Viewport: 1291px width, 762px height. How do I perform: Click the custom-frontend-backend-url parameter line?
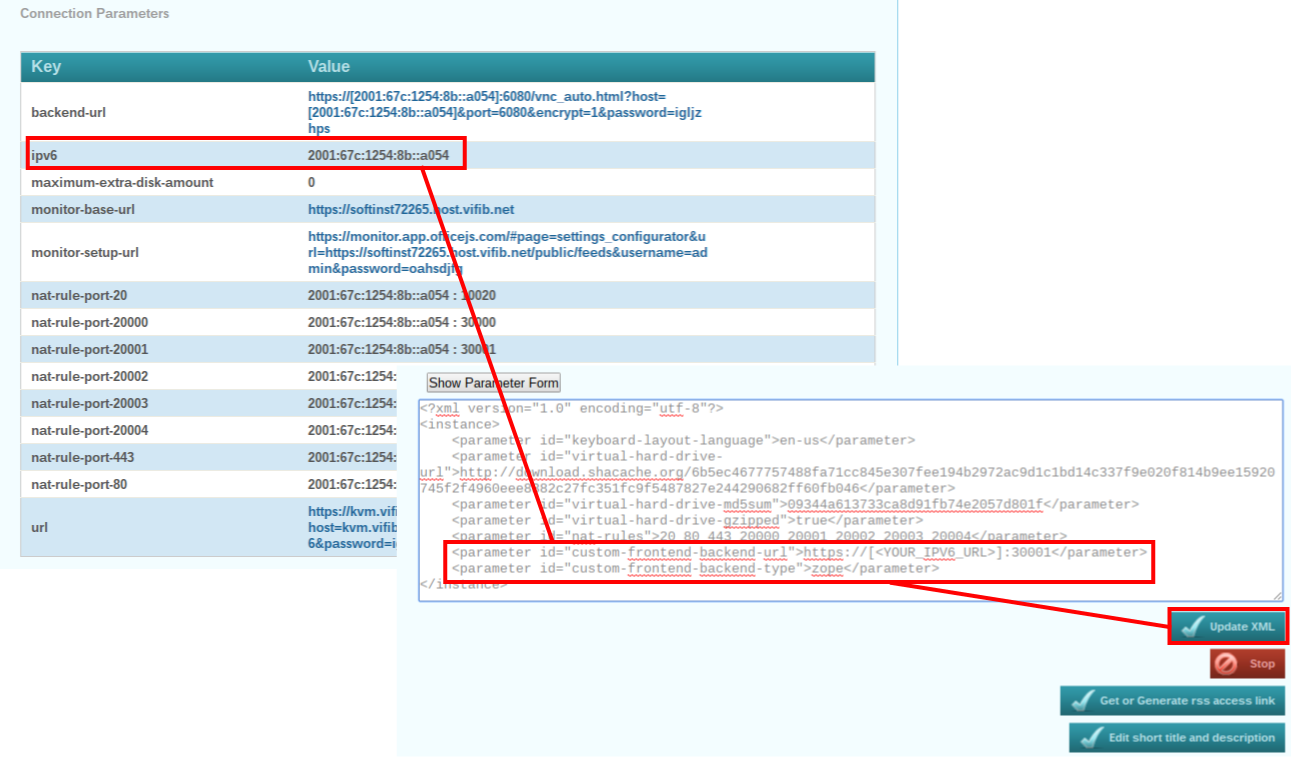pos(798,552)
